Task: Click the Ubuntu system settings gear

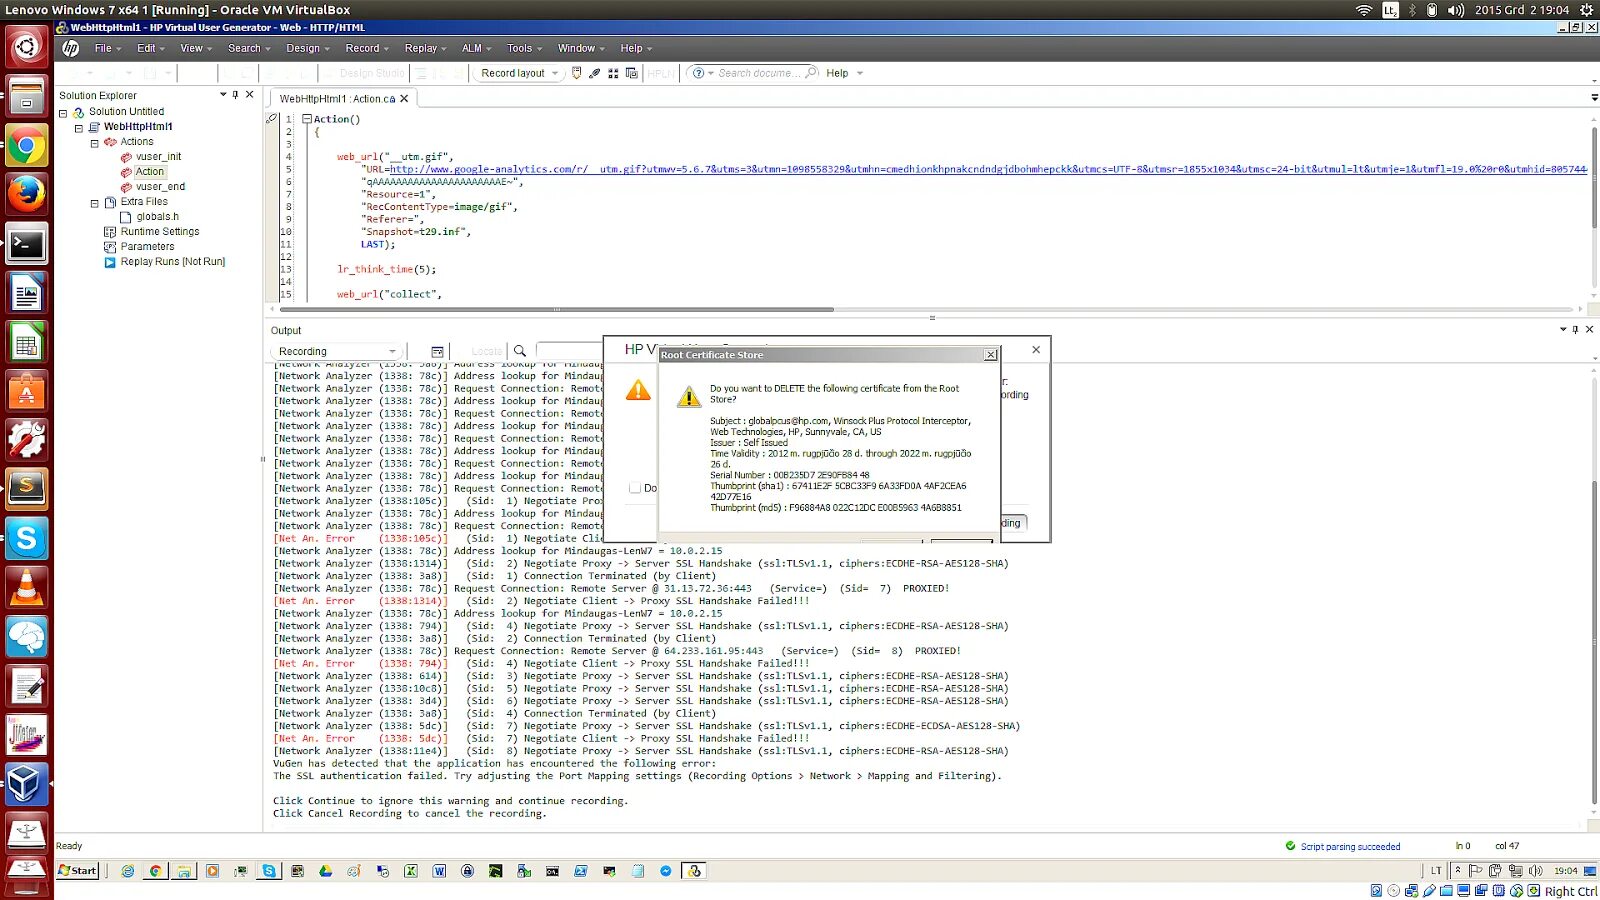Action: [1586, 10]
